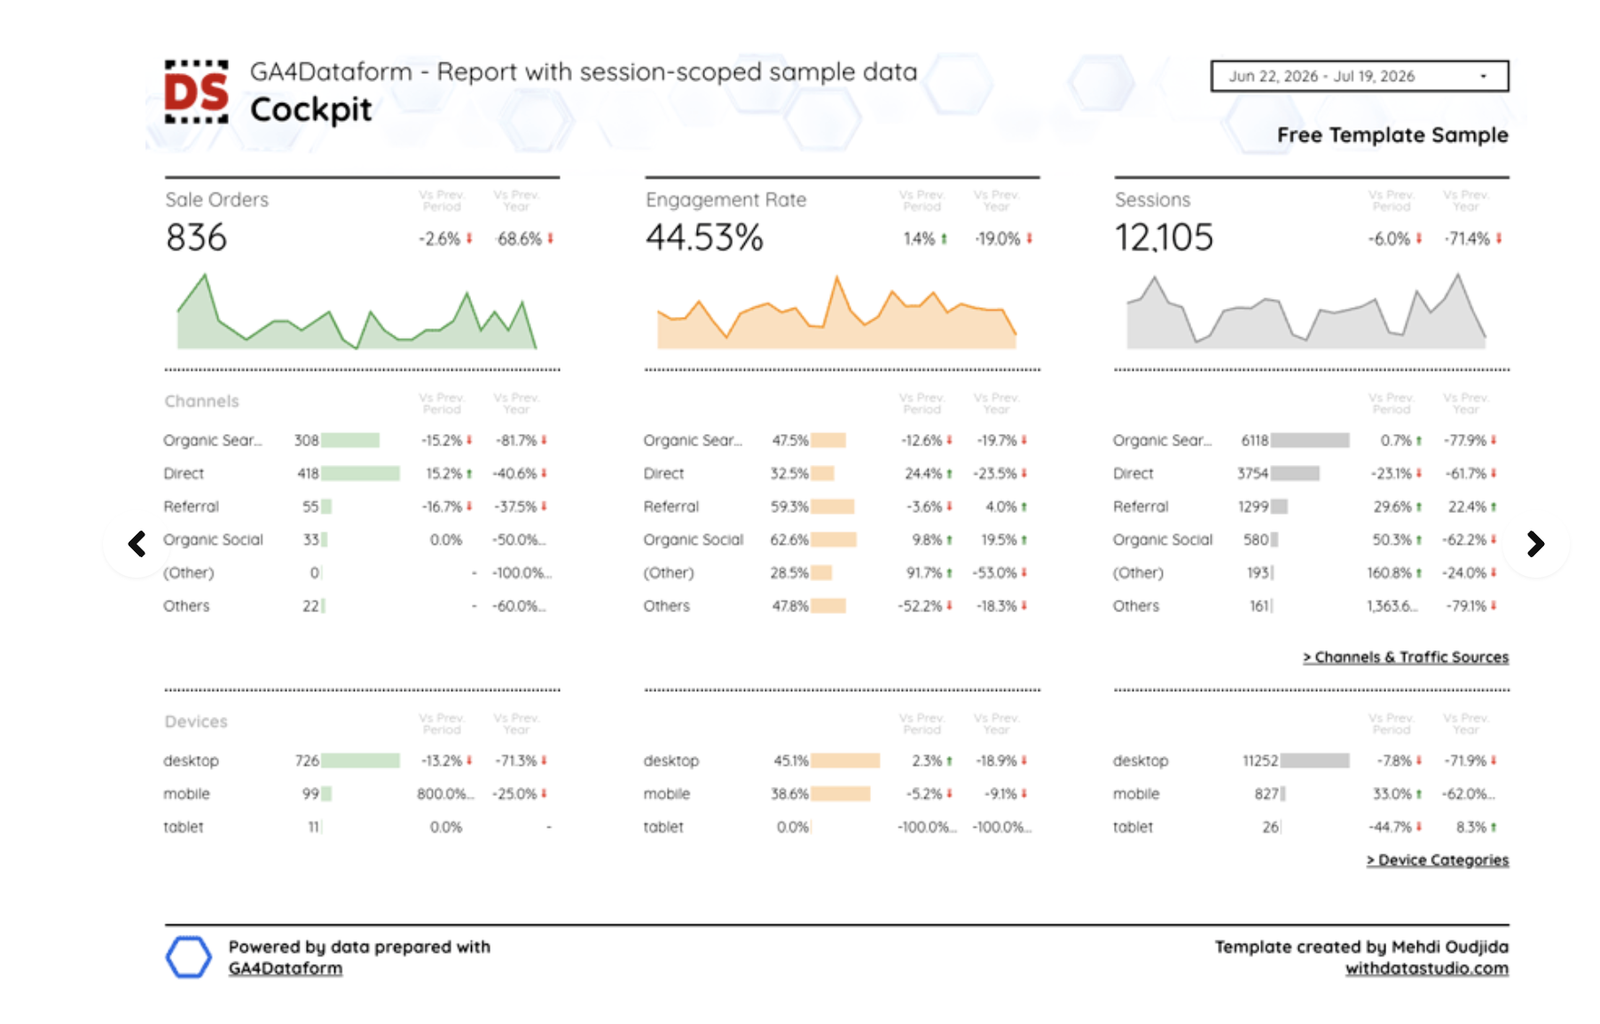Select the 45.1% desktop engagement rate

pos(791,761)
